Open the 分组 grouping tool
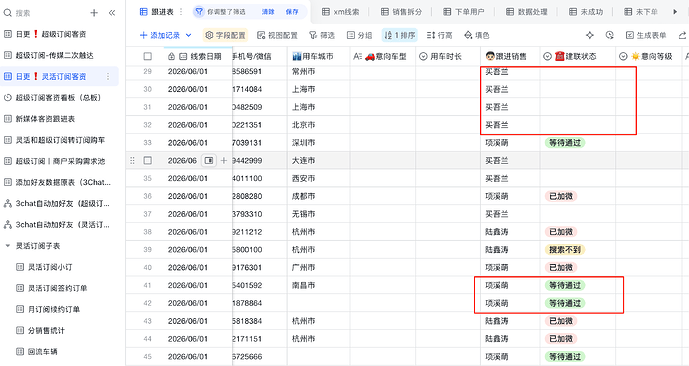The width and height of the screenshot is (689, 366). click(359, 35)
